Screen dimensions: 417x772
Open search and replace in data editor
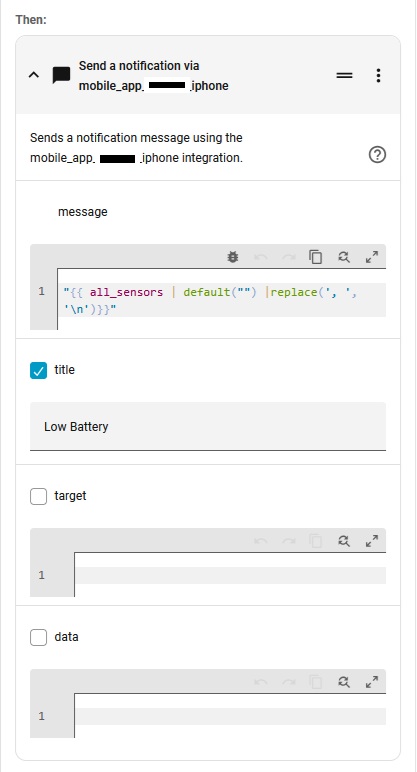[x=344, y=682]
